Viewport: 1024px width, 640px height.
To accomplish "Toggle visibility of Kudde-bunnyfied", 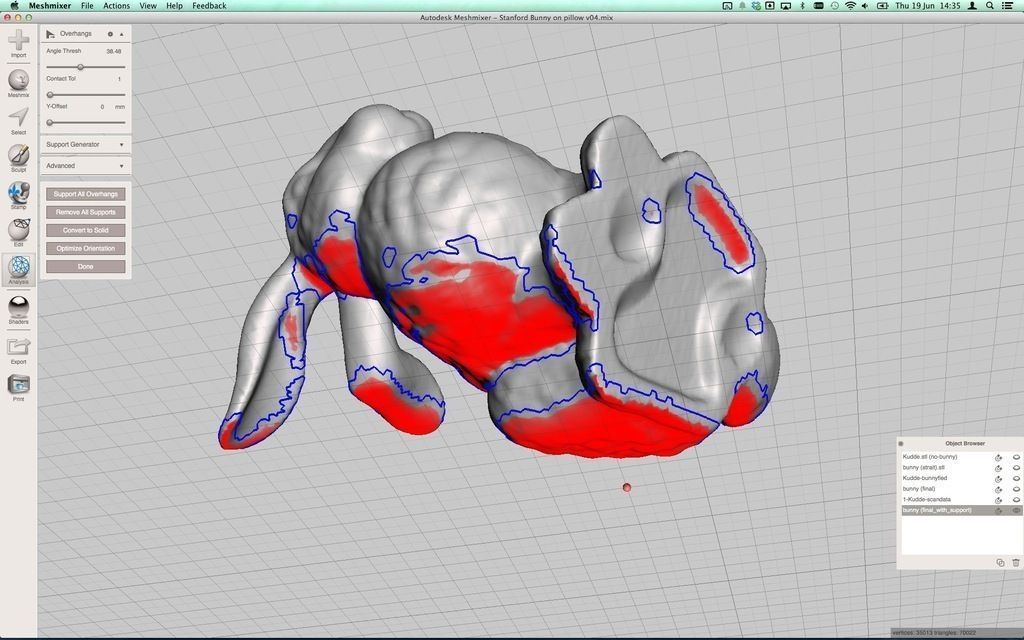I will [1016, 478].
